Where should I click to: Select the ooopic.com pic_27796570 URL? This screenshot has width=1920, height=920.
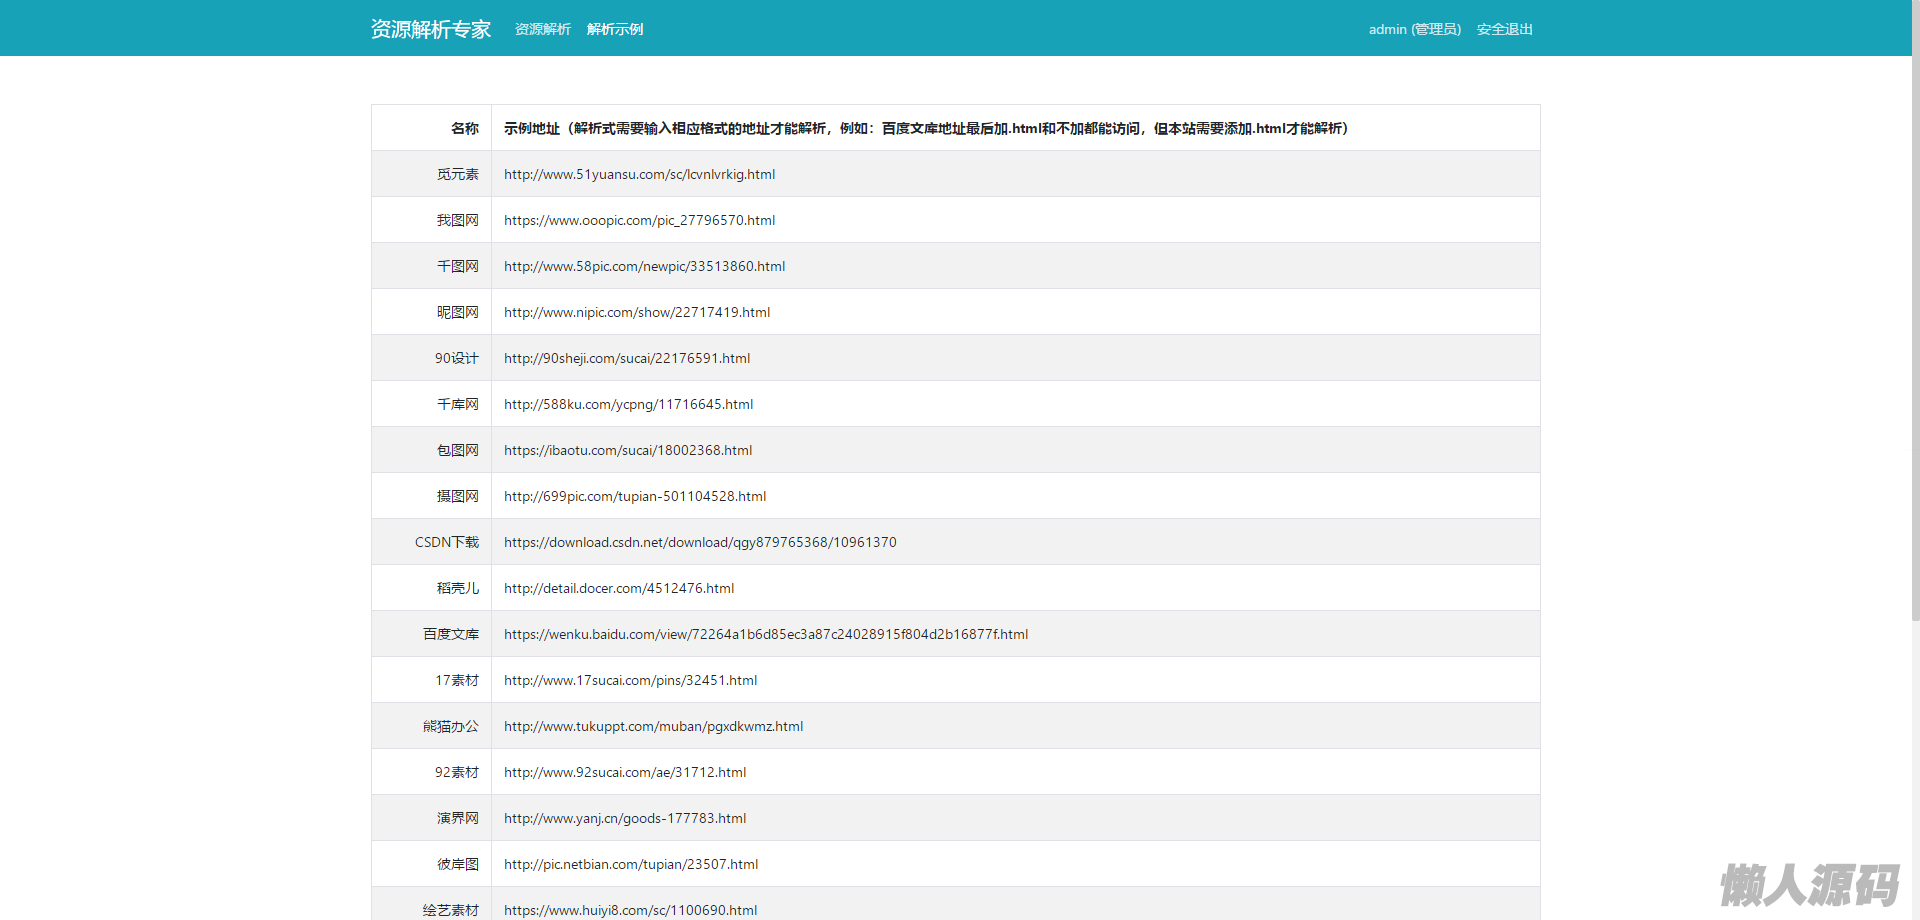pyautogui.click(x=640, y=220)
